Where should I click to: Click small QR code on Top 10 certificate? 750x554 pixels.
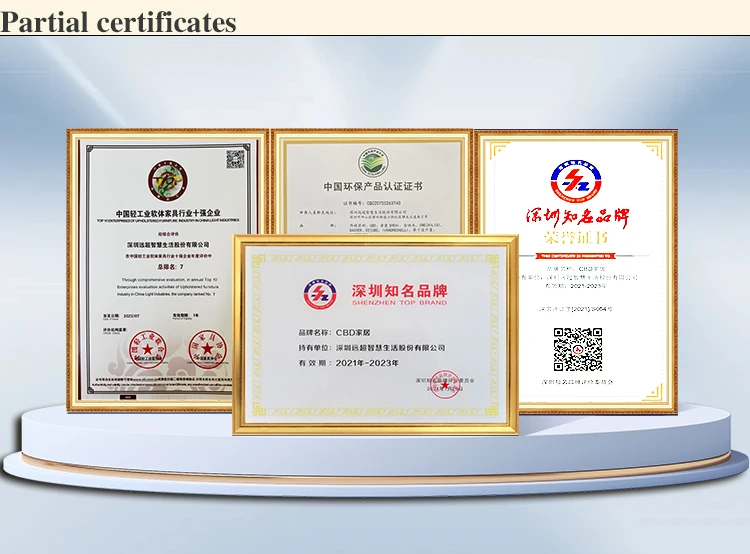click(235, 159)
